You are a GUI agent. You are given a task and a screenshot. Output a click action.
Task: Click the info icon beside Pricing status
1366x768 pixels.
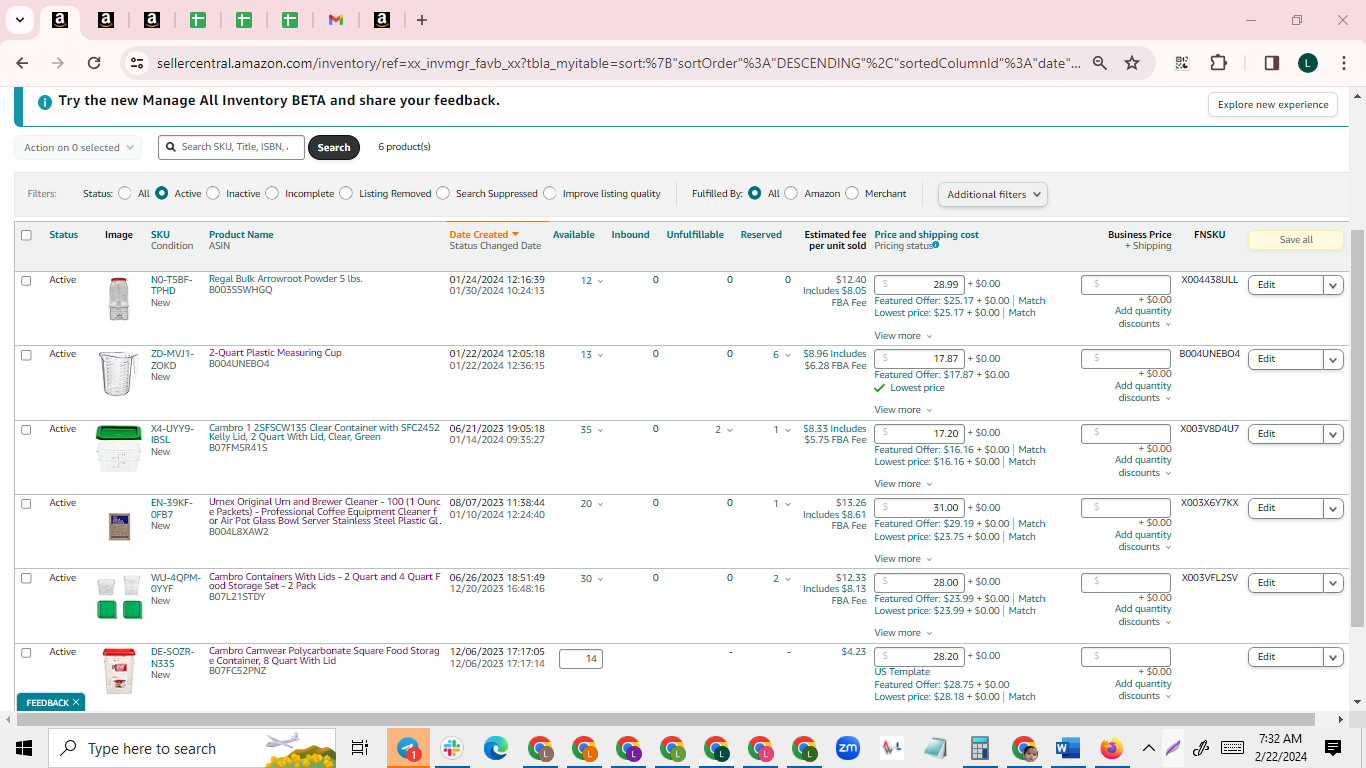(x=936, y=245)
